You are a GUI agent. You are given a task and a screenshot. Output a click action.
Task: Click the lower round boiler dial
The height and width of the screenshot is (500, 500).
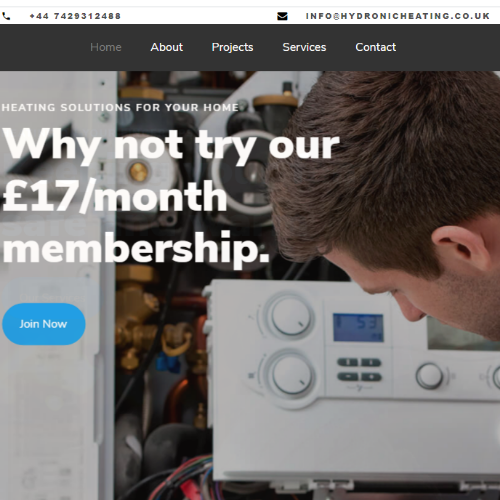(291, 374)
